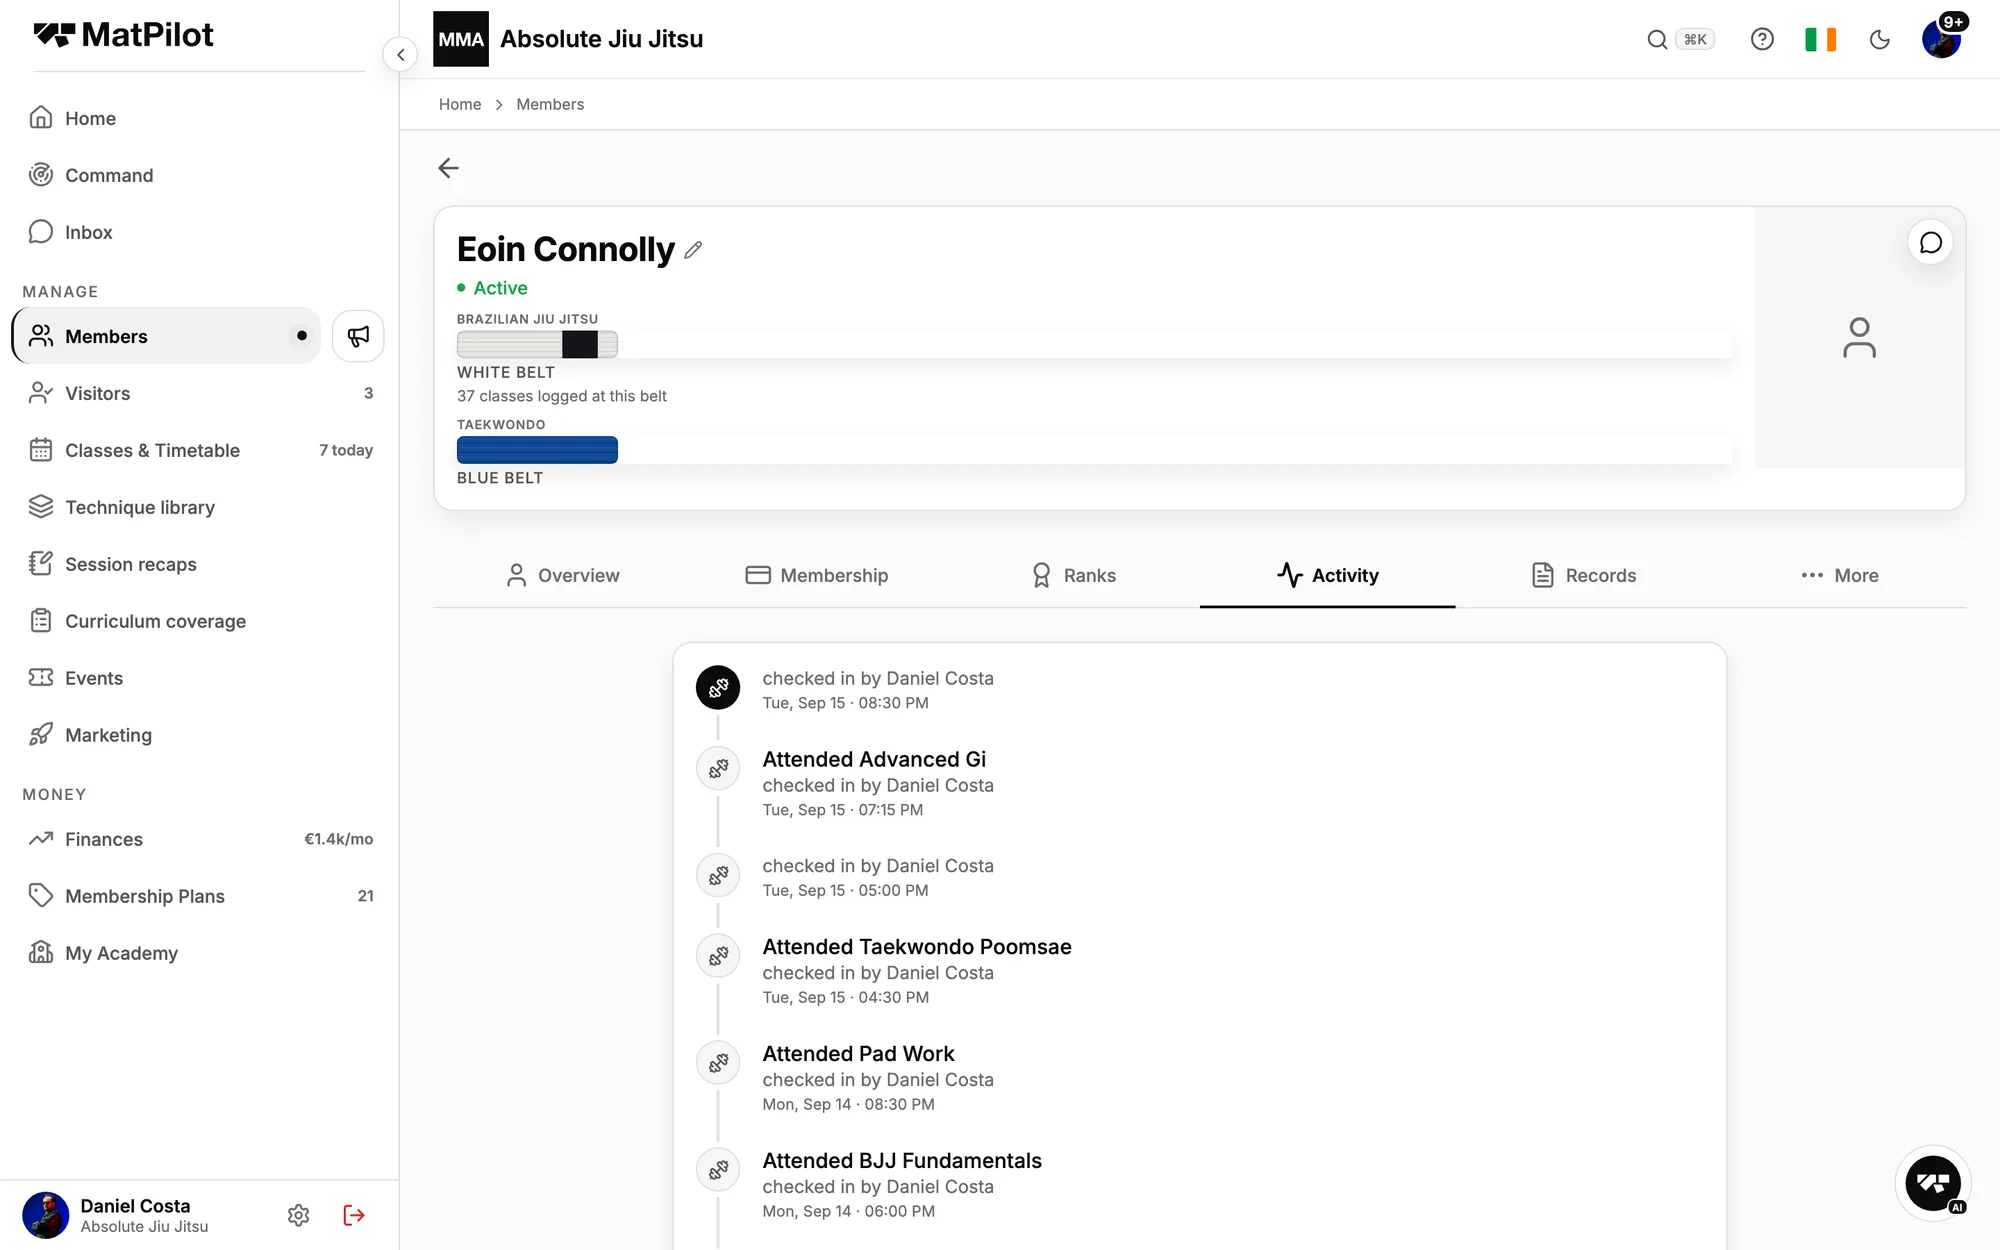Click the Attended Taekwondo Poomsae entry
Screen dimensions: 2000x1250
[x=917, y=946]
